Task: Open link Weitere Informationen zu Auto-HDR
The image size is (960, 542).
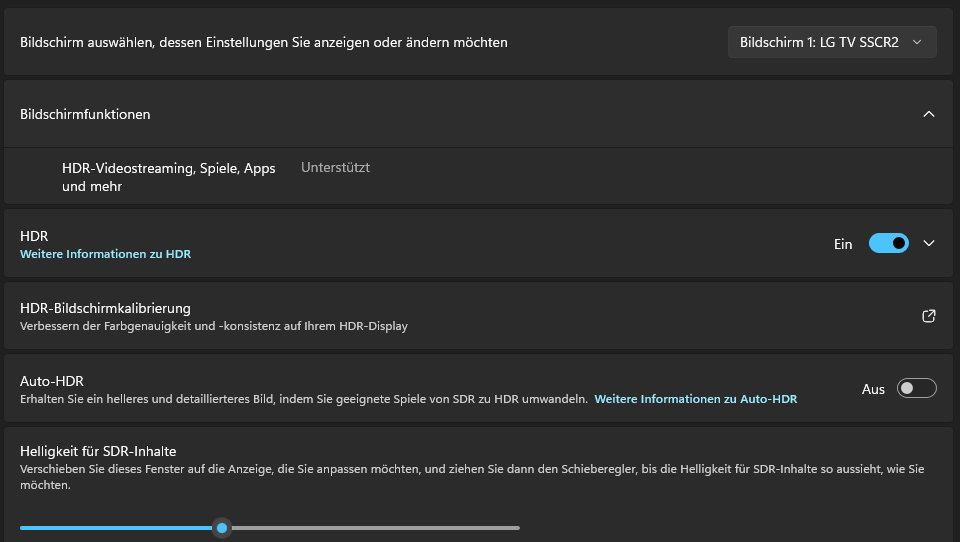Action: point(696,399)
